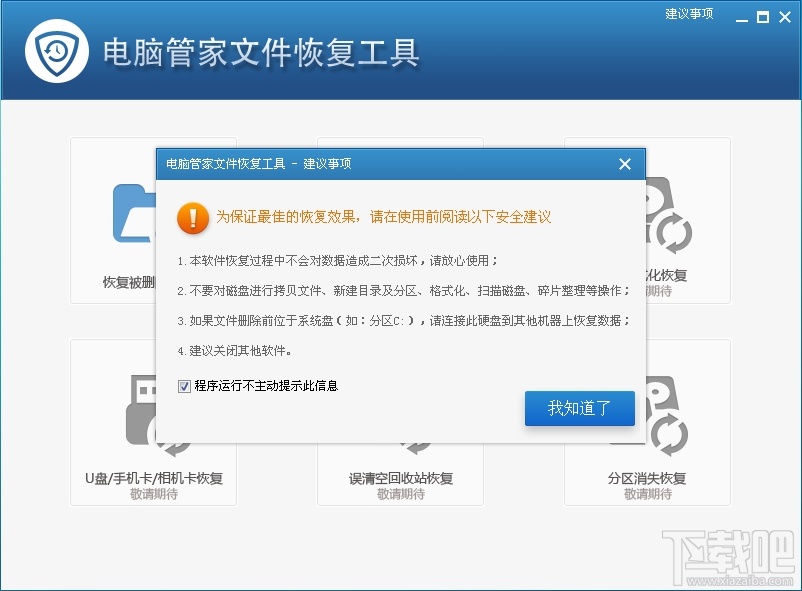Click 敬请期待 under 误清空回收站恢复
Image resolution: width=802 pixels, height=591 pixels.
pyautogui.click(x=400, y=494)
